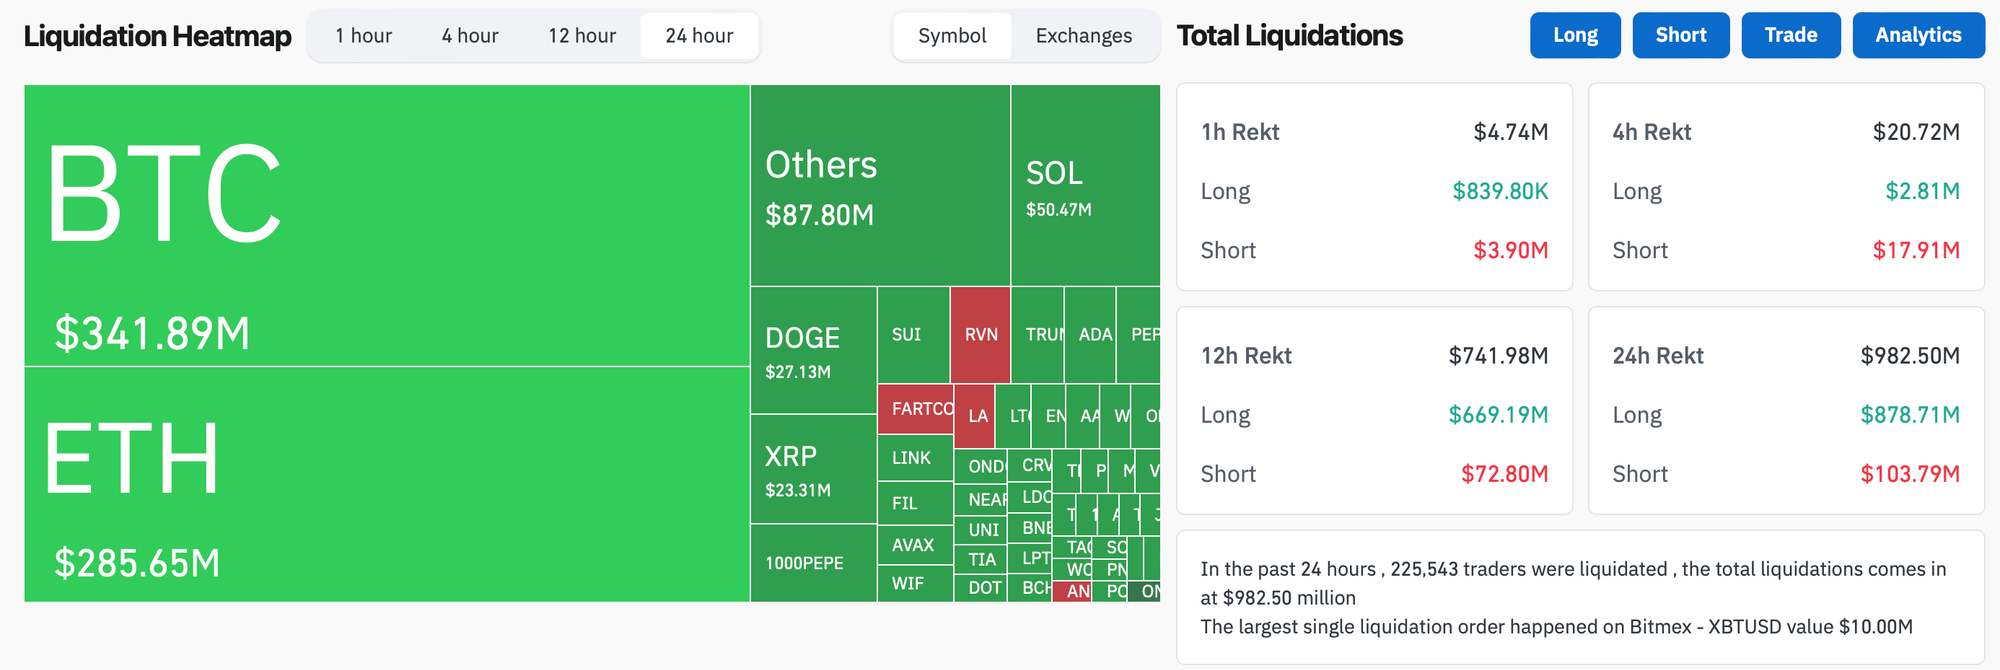Click the blue Long button
Image resolution: width=2000 pixels, height=670 pixels.
(x=1575, y=35)
